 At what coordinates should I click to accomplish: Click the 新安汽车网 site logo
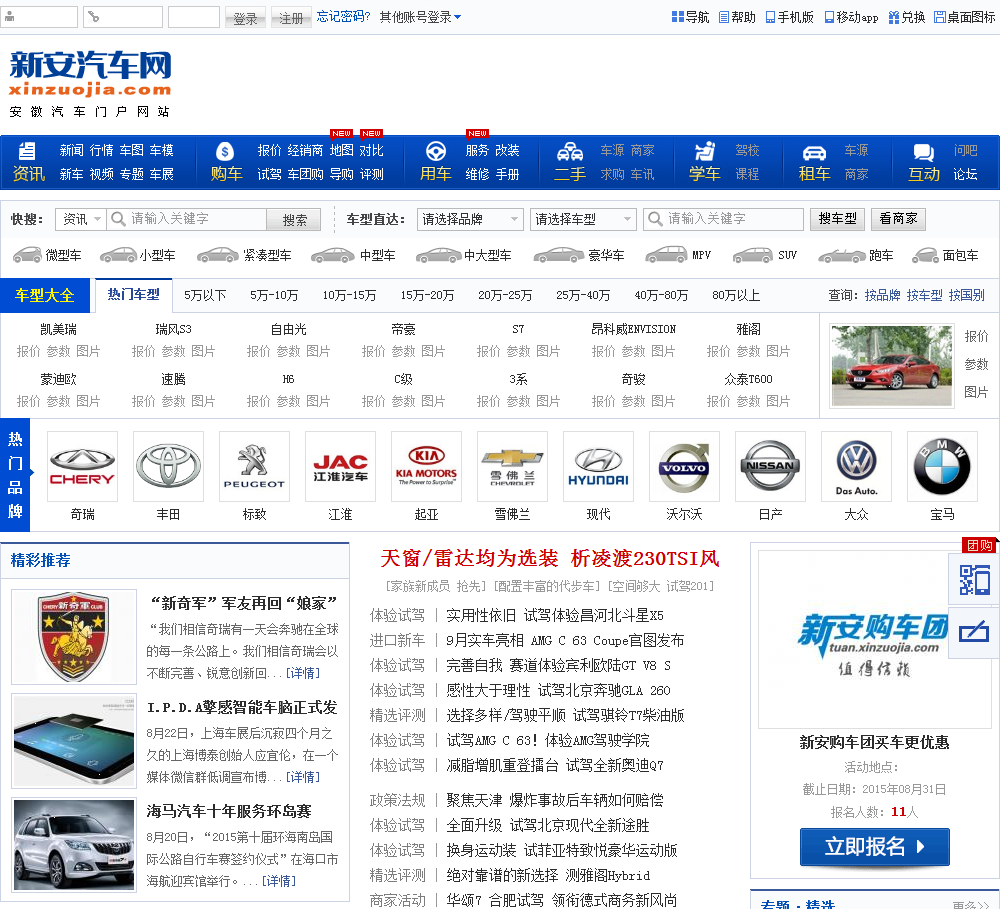pyautogui.click(x=91, y=83)
